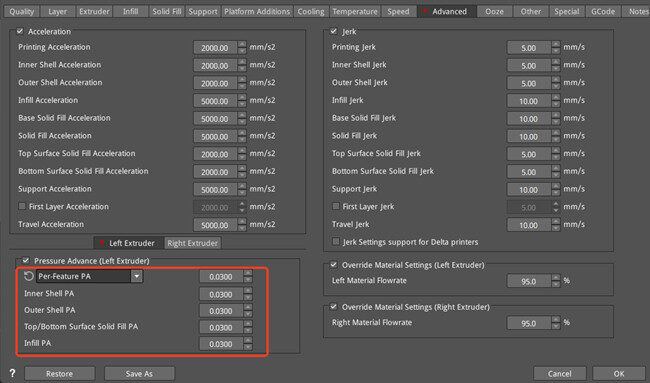Click the Travel Jerk value field
This screenshot has width=650, height=383.
pos(529,225)
